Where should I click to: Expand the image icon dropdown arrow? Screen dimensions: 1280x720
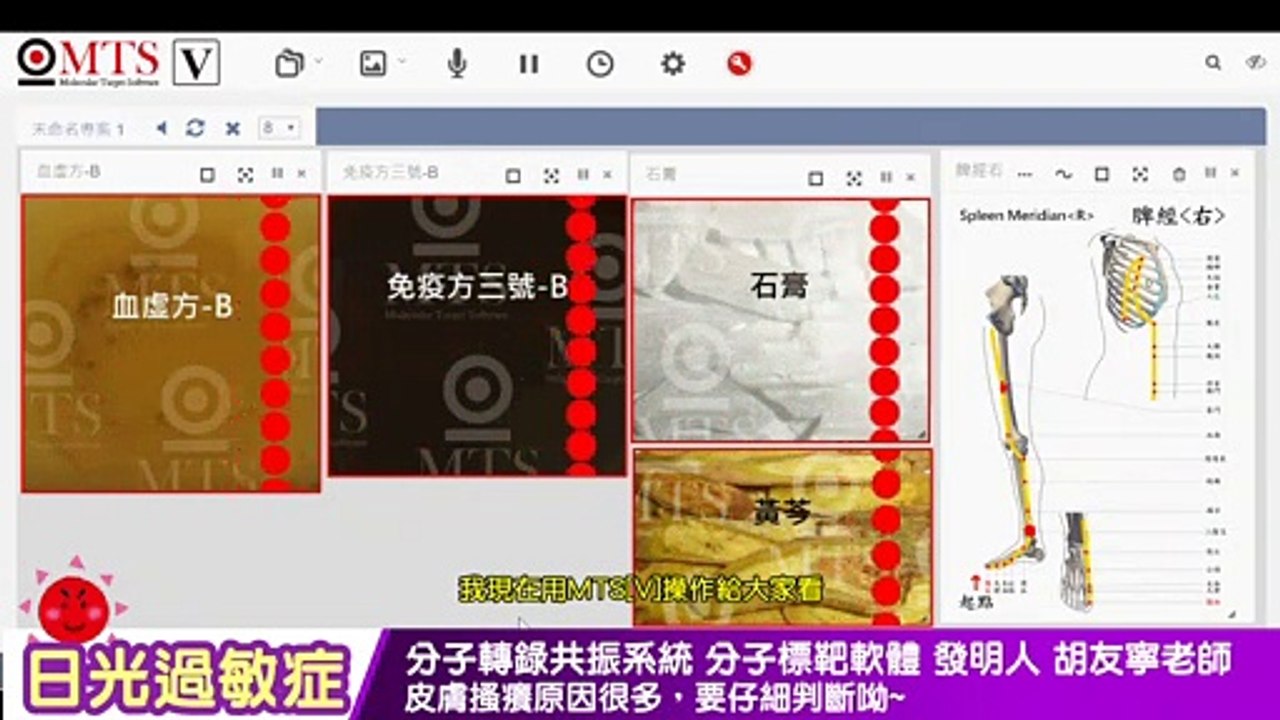pos(402,61)
